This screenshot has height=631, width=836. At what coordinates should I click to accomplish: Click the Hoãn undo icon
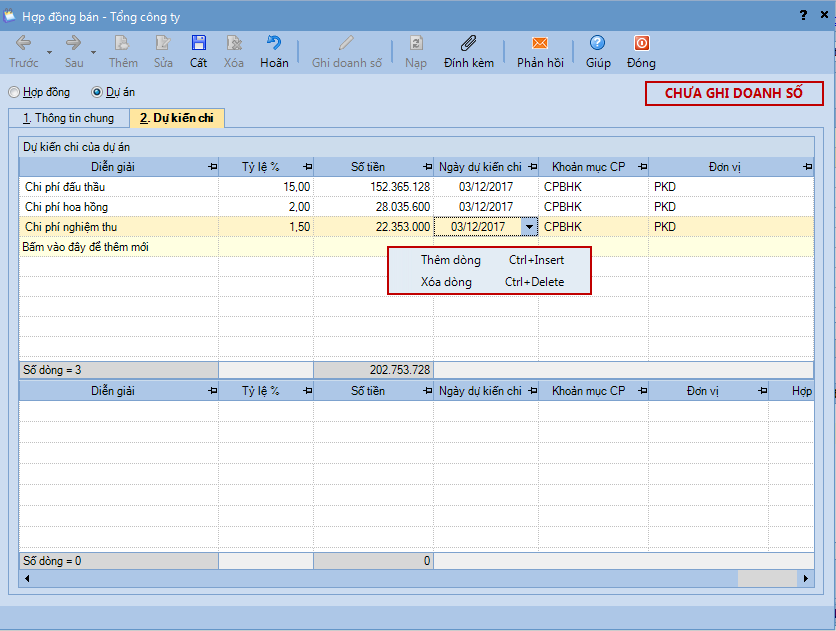tap(273, 44)
